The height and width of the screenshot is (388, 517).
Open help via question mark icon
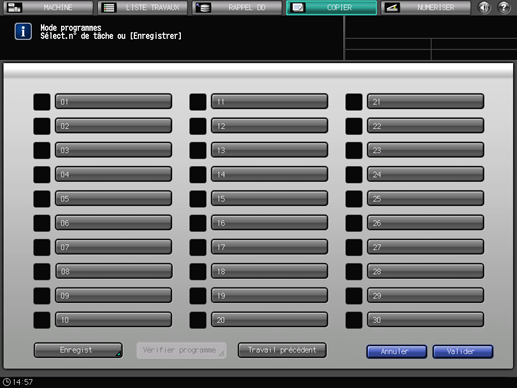(x=504, y=7)
